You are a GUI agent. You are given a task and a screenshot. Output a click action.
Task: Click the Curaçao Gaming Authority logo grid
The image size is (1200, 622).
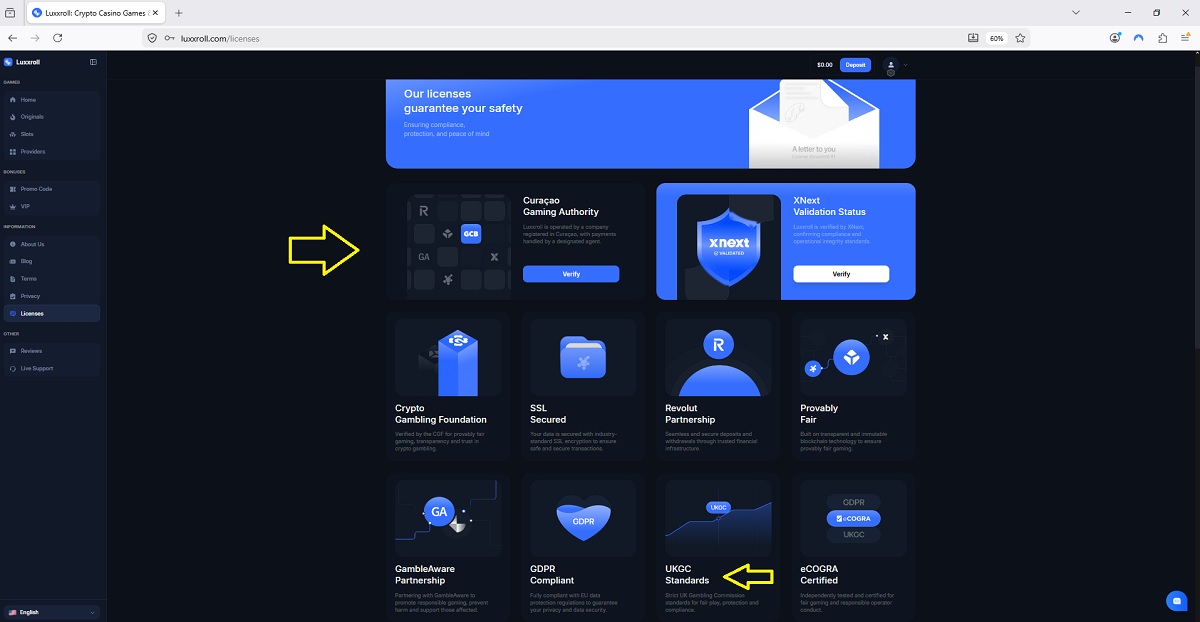pos(459,246)
